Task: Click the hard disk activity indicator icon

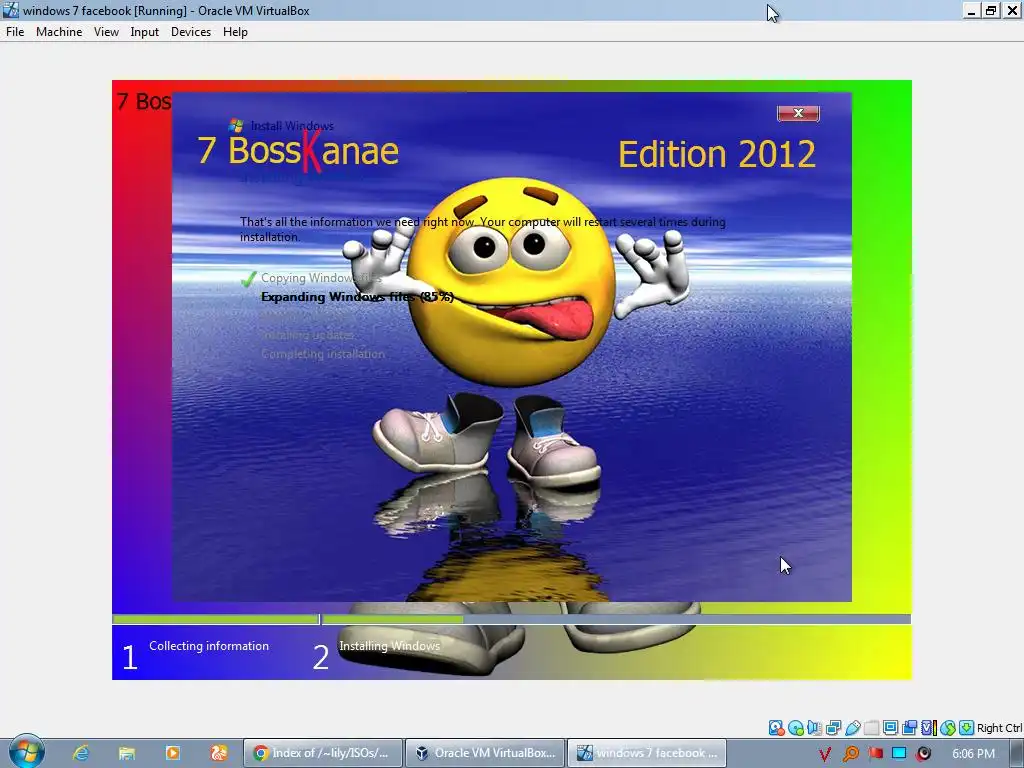Action: [776, 728]
